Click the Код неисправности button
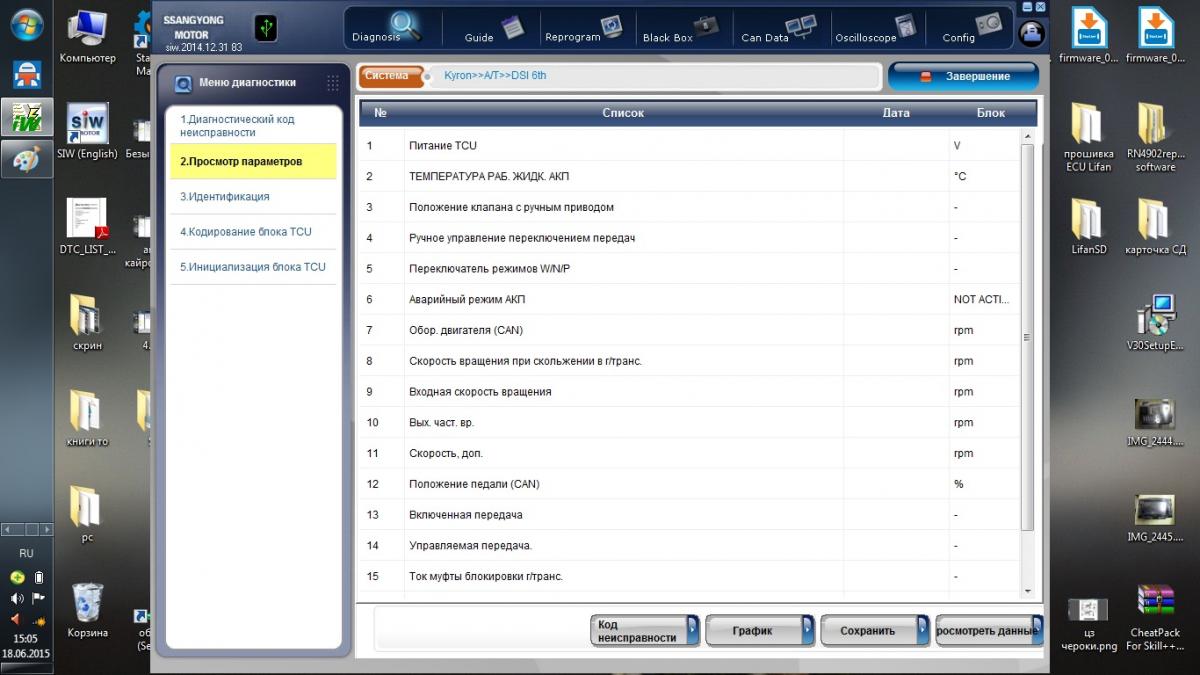Viewport: 1200px width, 675px height. (x=645, y=631)
